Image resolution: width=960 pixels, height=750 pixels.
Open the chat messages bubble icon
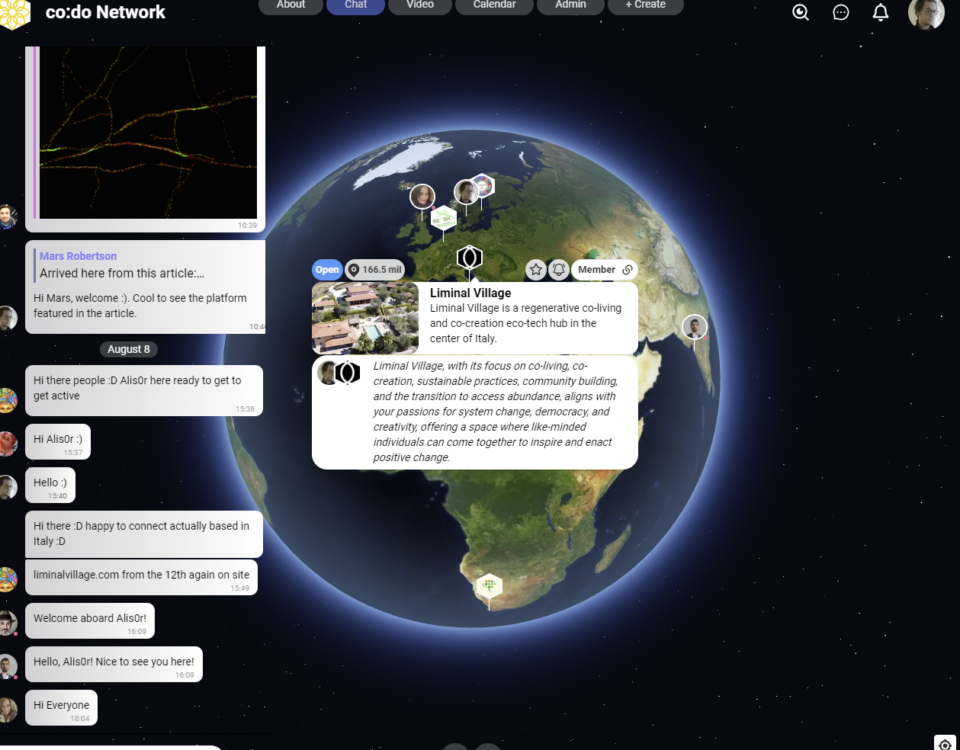tap(841, 12)
